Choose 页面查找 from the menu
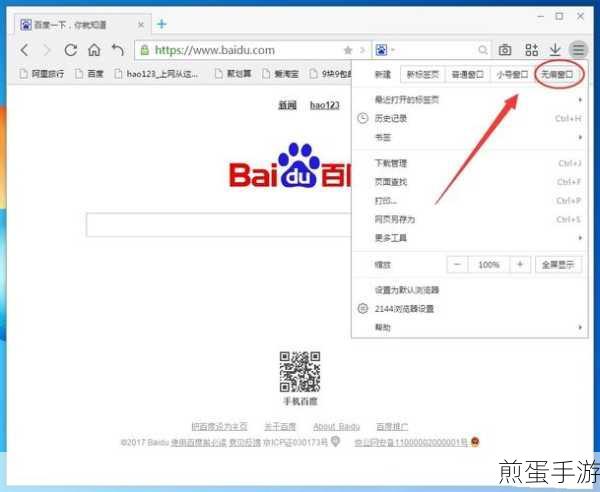This screenshot has width=600, height=492. point(469,182)
